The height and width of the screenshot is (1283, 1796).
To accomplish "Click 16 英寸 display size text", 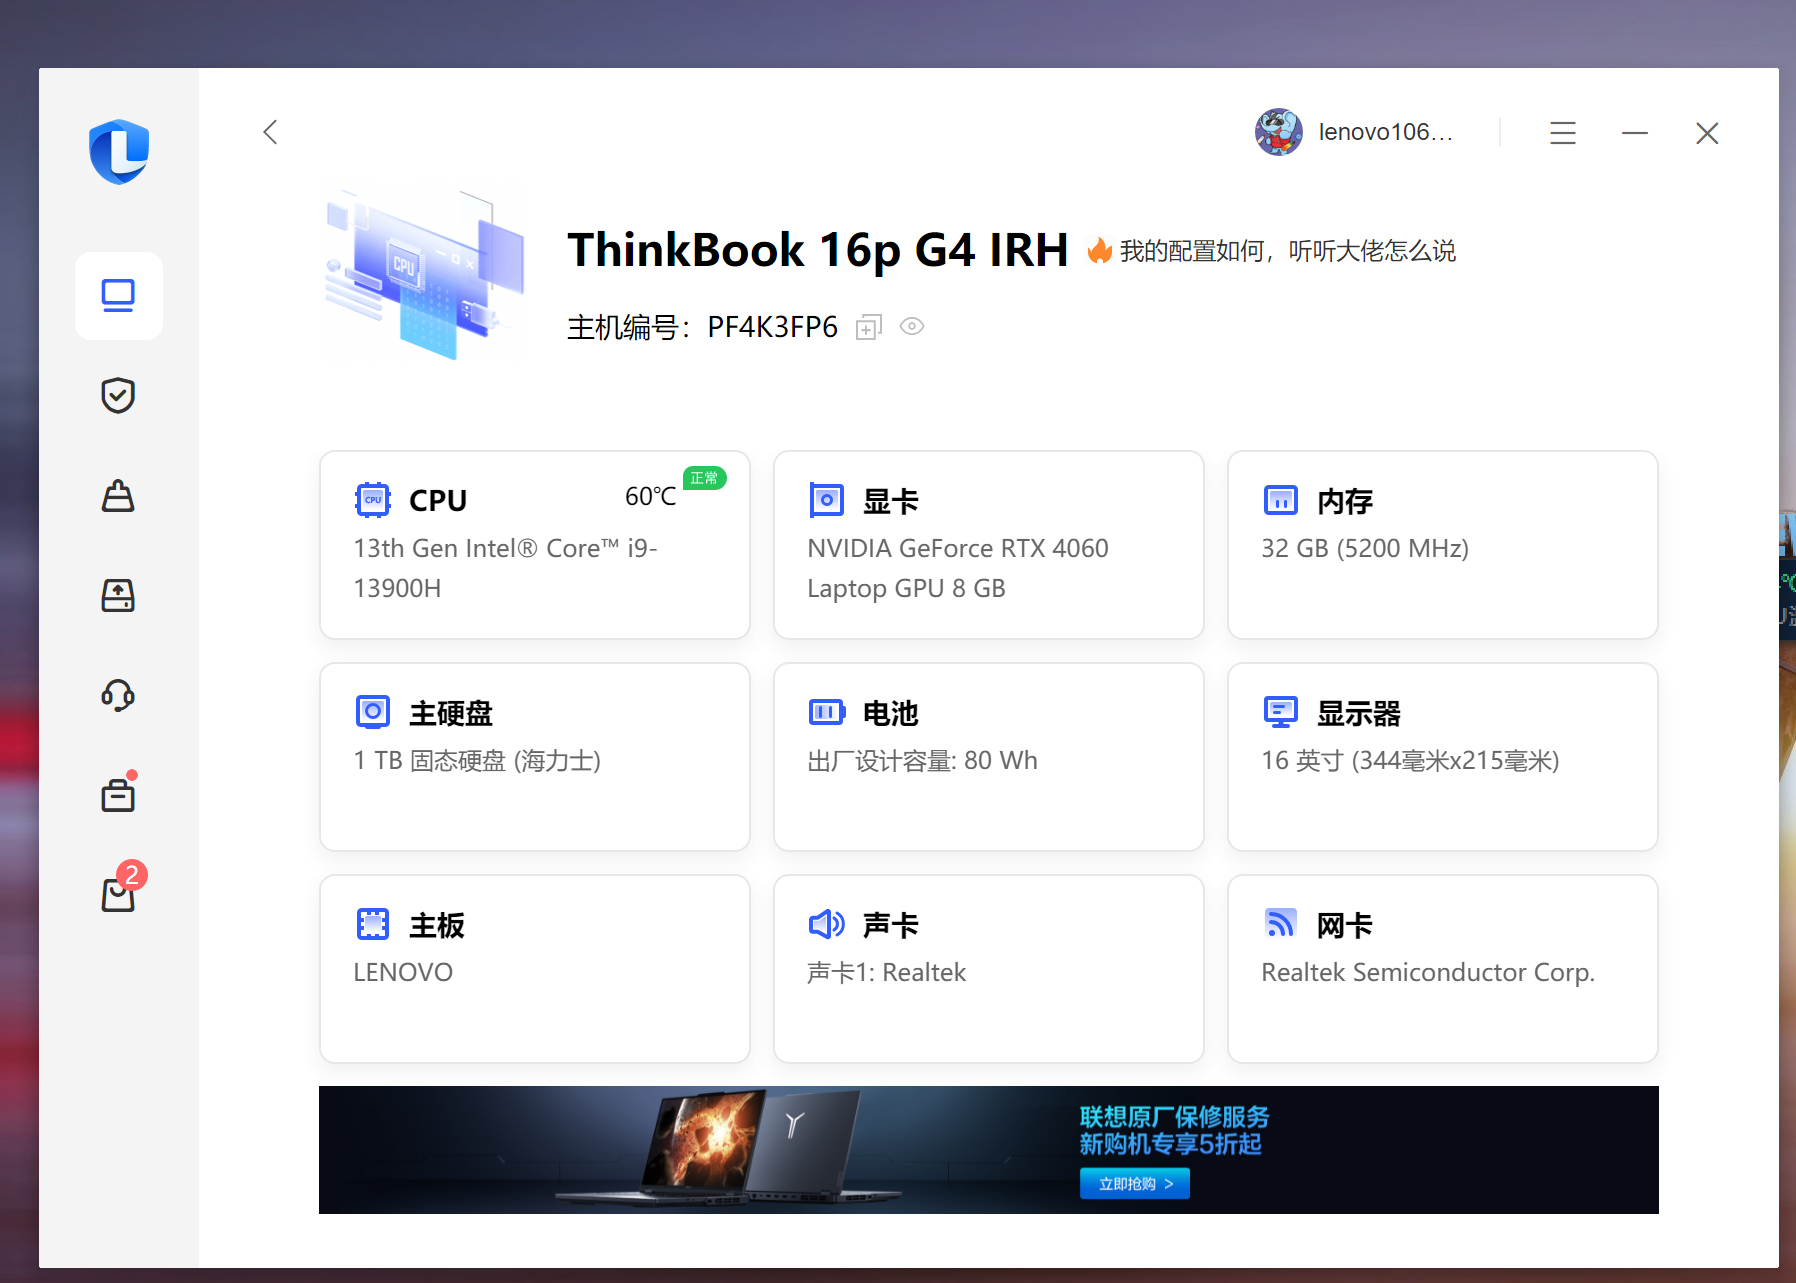I will 1410,761.
